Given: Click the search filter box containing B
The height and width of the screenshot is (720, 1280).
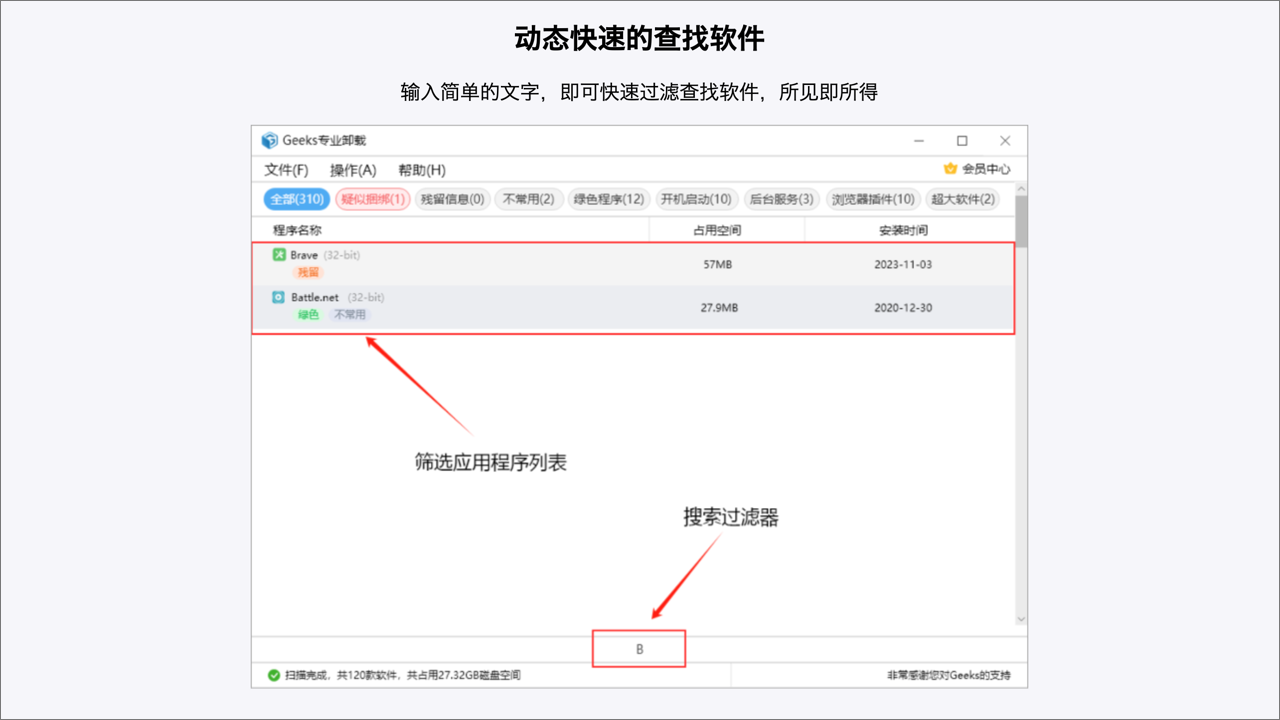Looking at the screenshot, I should (x=639, y=649).
